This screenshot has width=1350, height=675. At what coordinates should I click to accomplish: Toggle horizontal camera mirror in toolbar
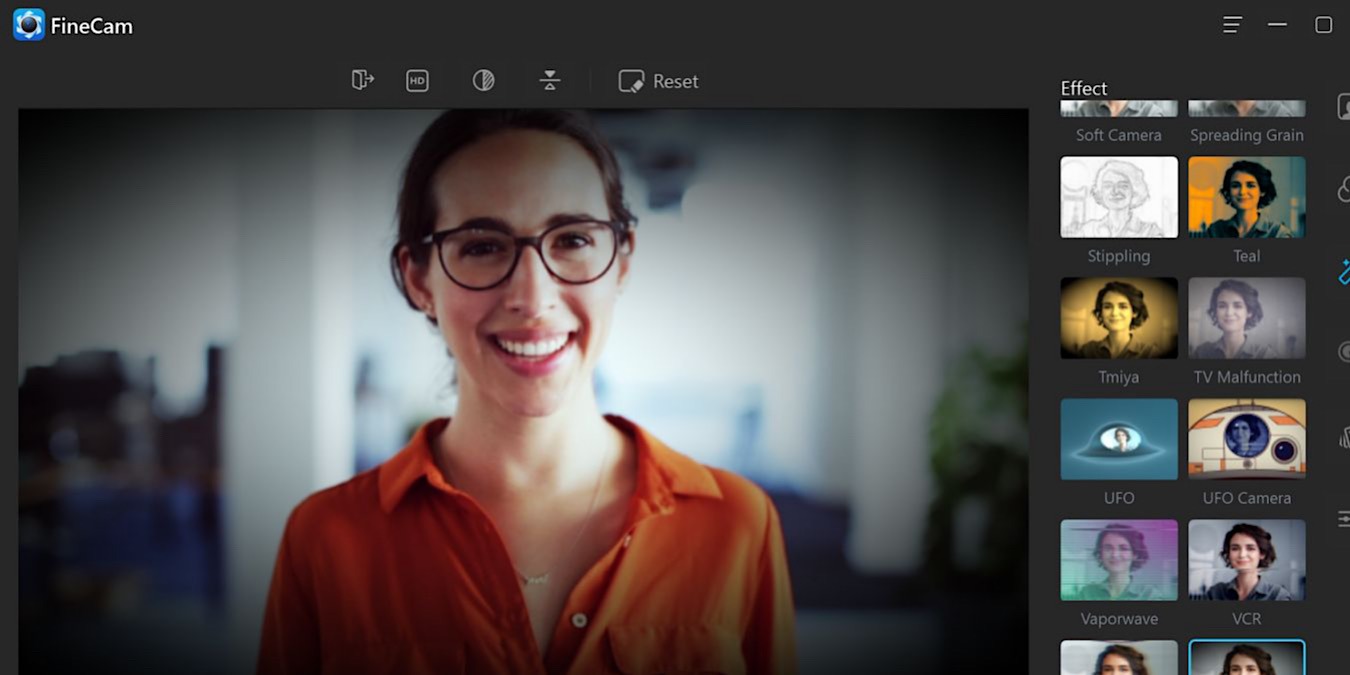362,80
